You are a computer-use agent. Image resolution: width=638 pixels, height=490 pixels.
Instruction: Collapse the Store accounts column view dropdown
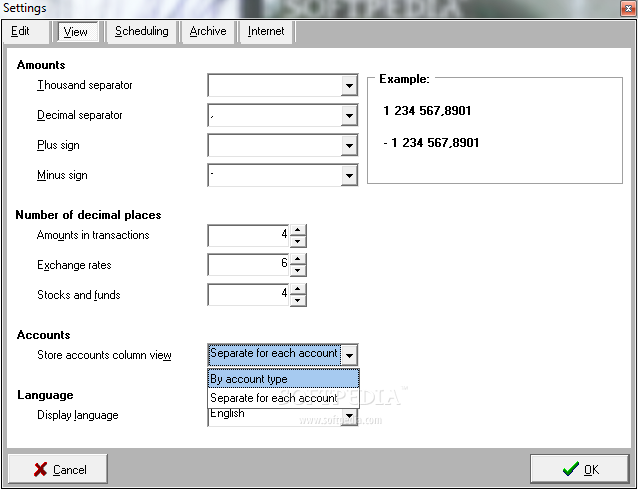pyautogui.click(x=349, y=355)
